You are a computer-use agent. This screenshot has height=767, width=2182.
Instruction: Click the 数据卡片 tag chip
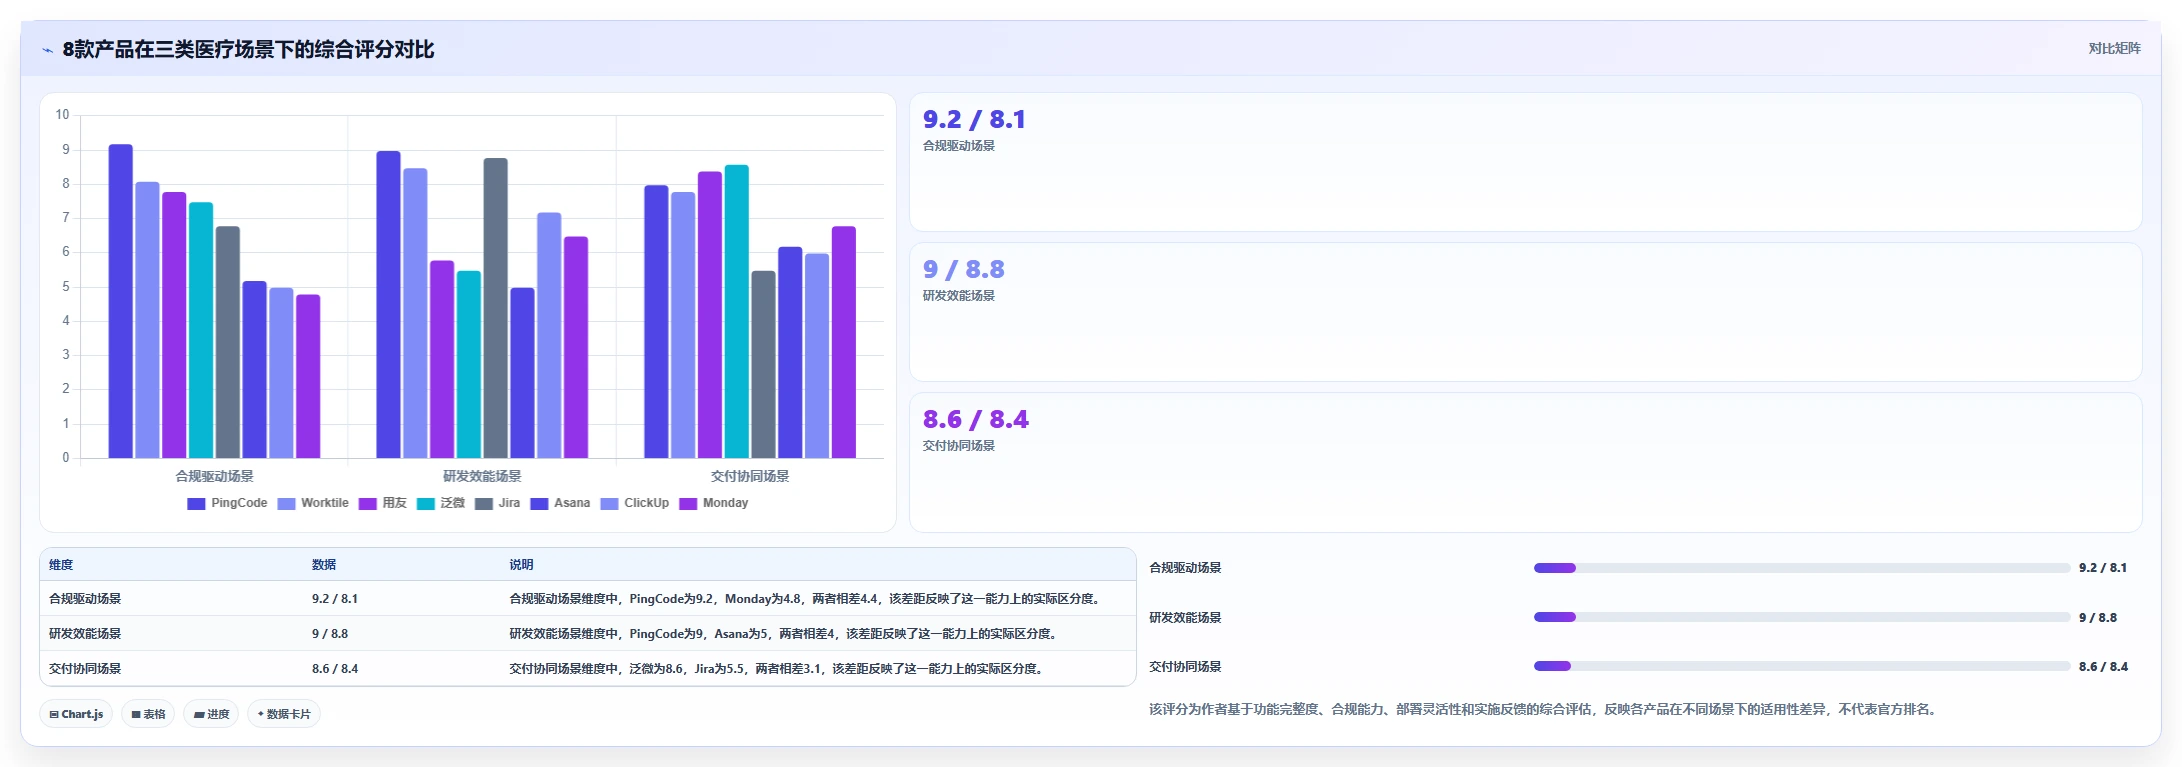pos(284,714)
